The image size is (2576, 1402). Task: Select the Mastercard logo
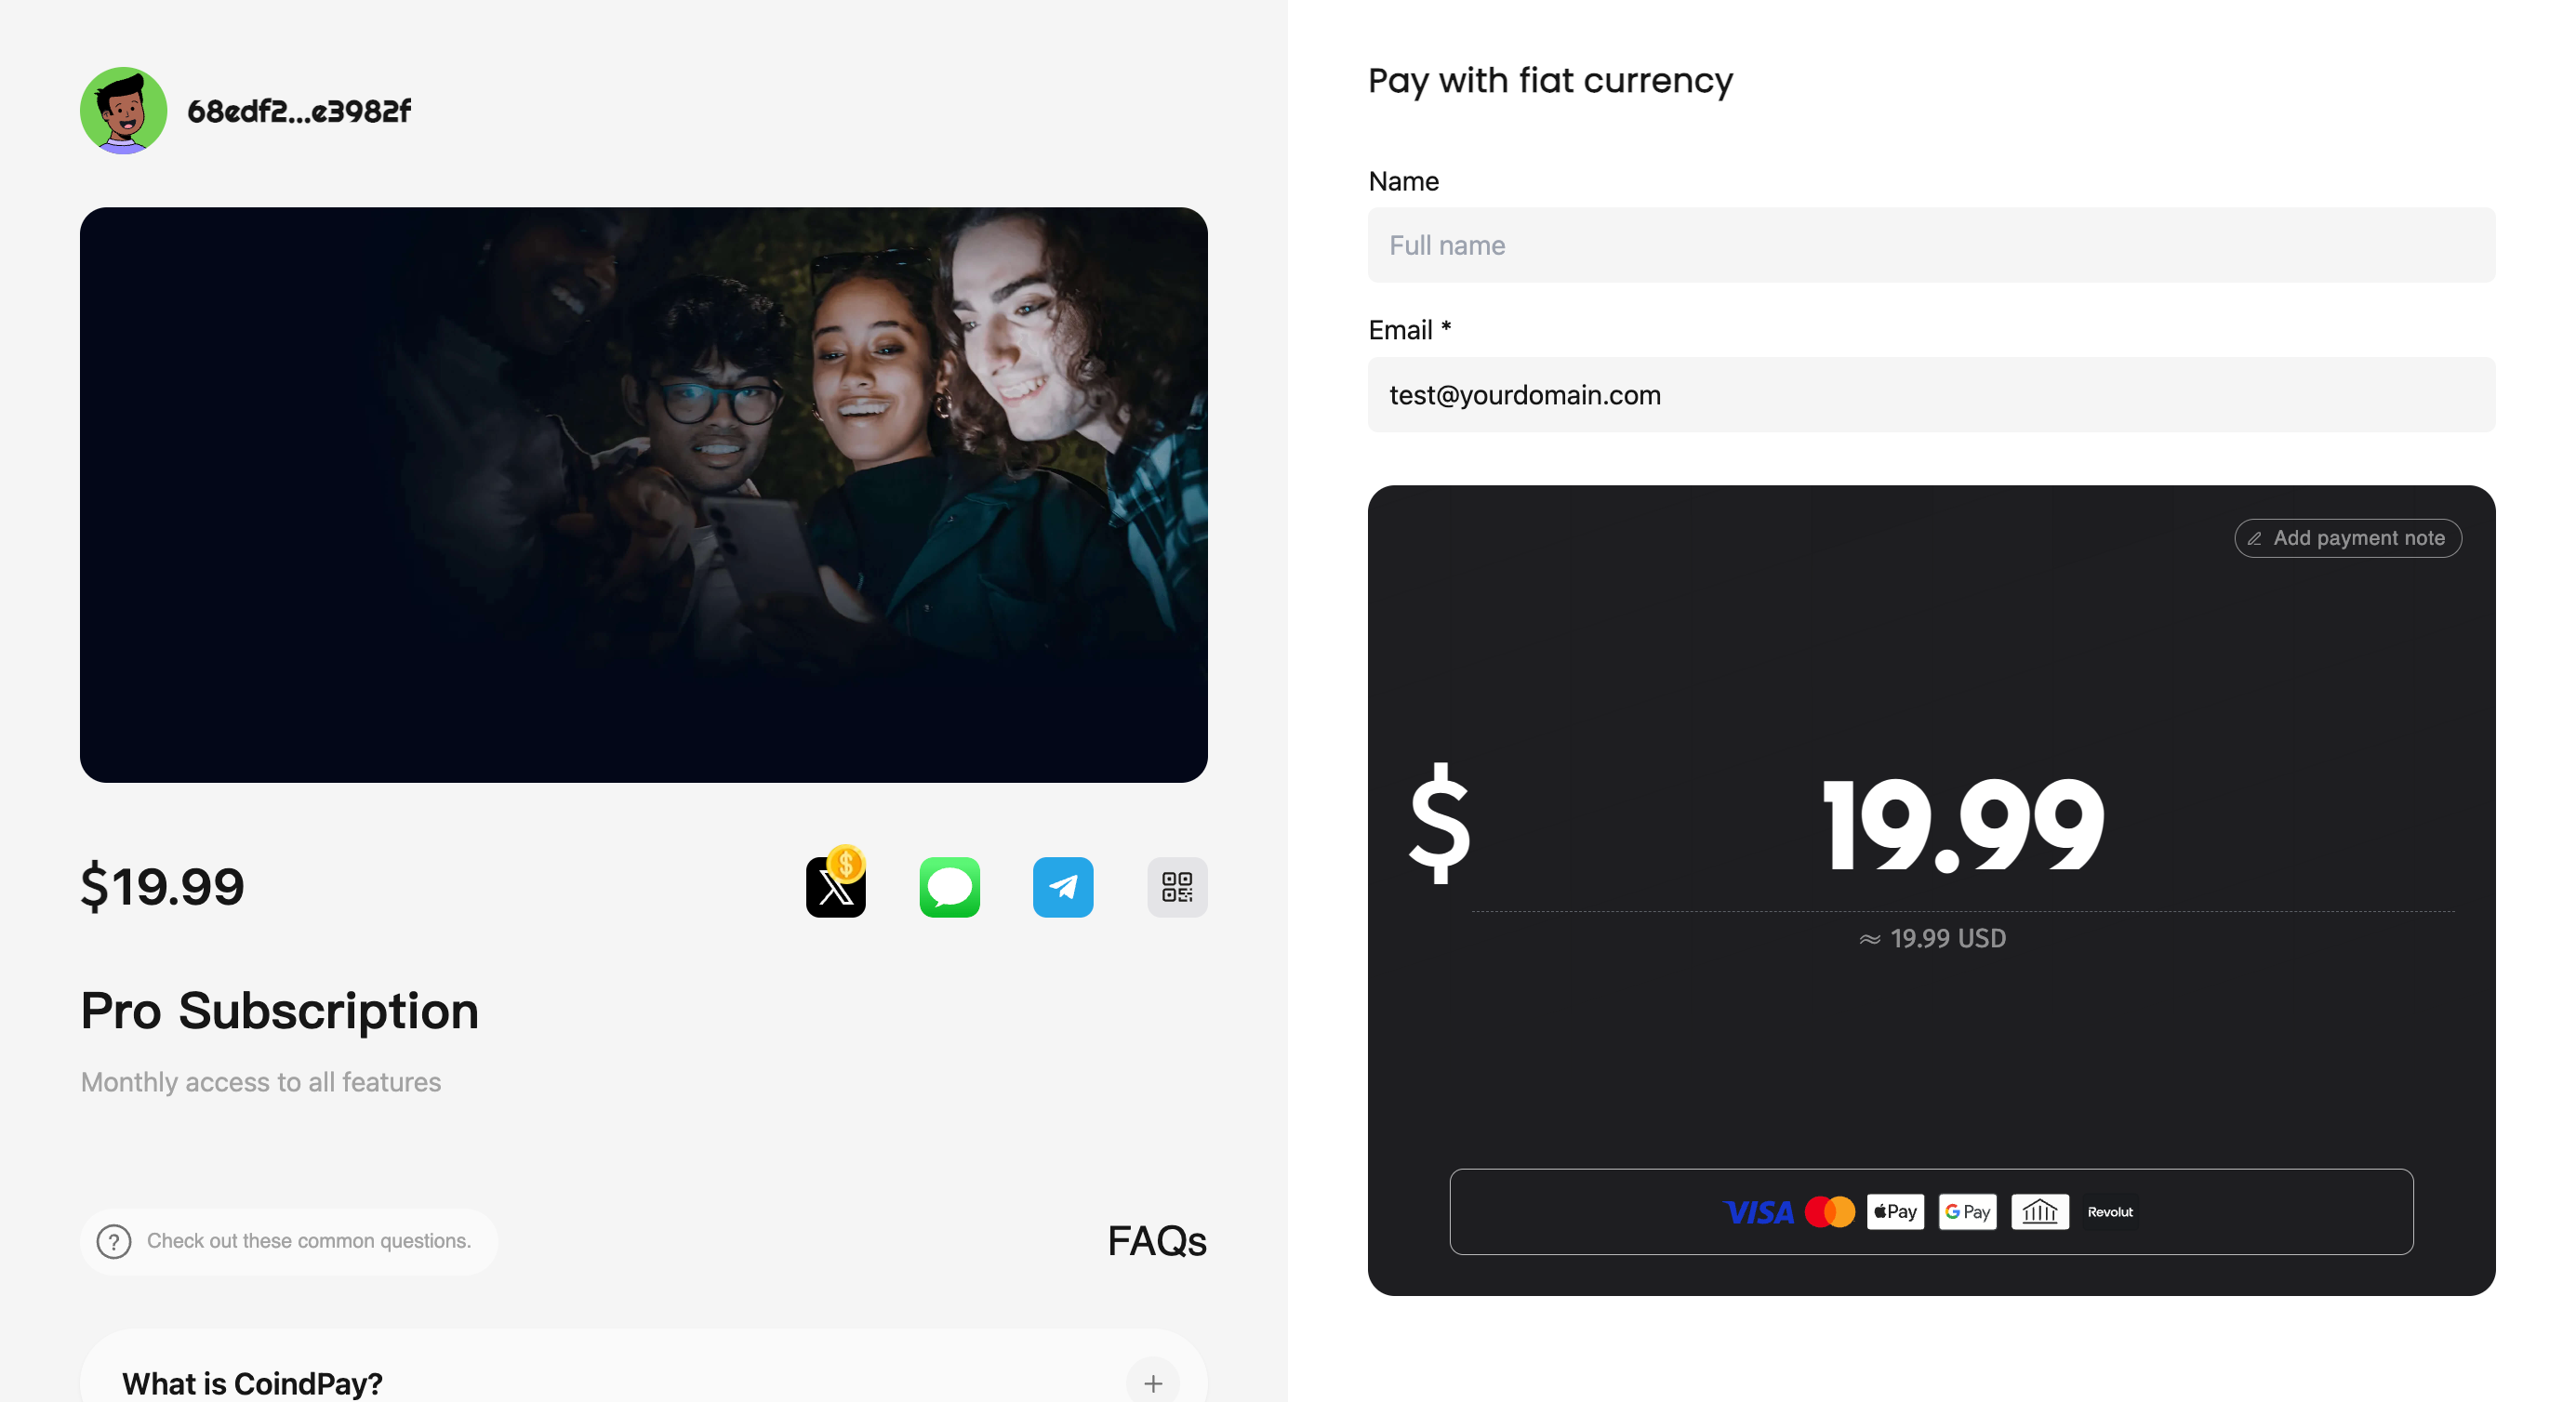point(1830,1211)
